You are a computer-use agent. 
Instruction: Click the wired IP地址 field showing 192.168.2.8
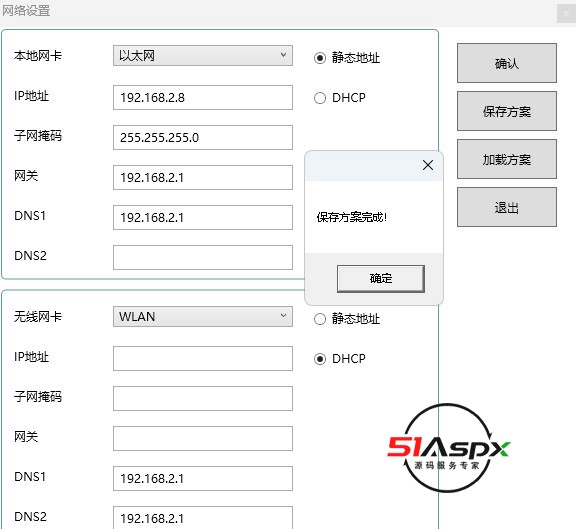pos(203,98)
